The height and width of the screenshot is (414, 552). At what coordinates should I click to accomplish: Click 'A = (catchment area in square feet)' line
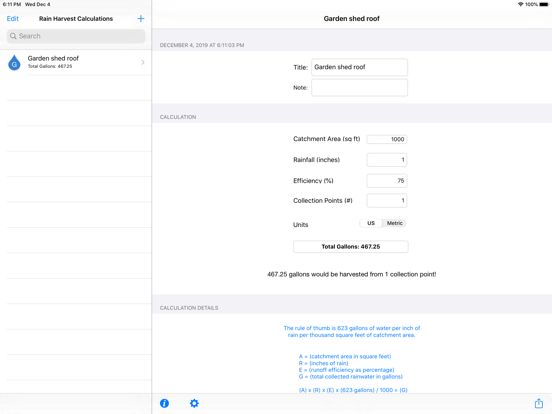click(x=345, y=356)
